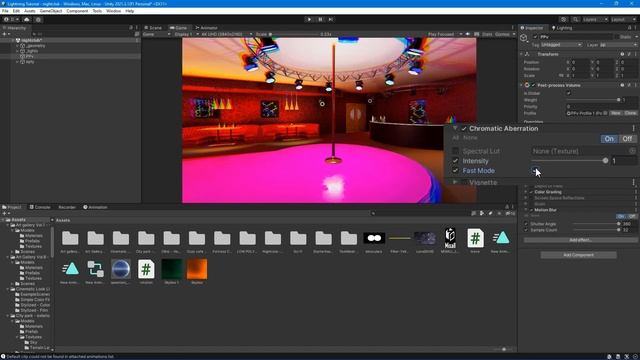Switch to the Animator tab

pyautogui.click(x=207, y=28)
